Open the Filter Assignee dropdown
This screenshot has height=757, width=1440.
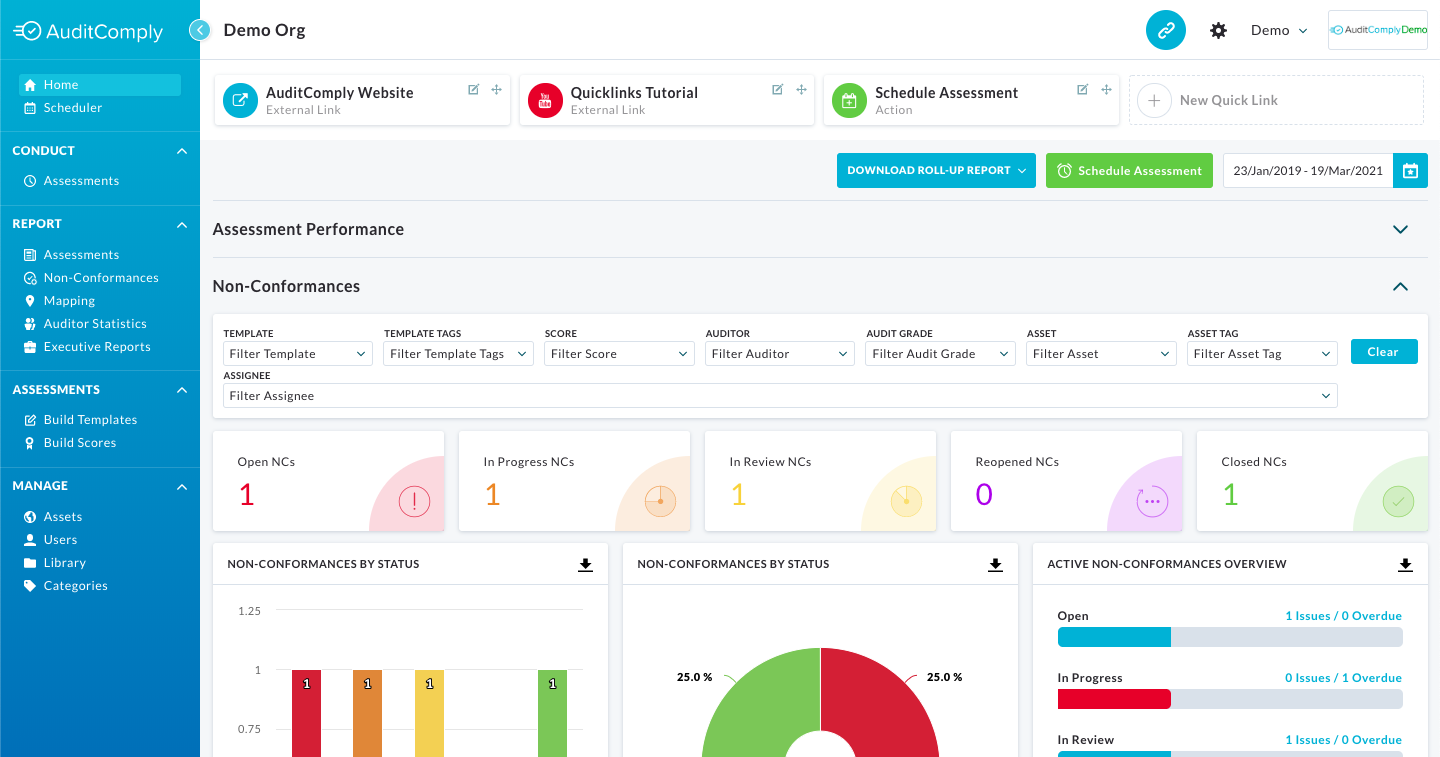pos(780,396)
